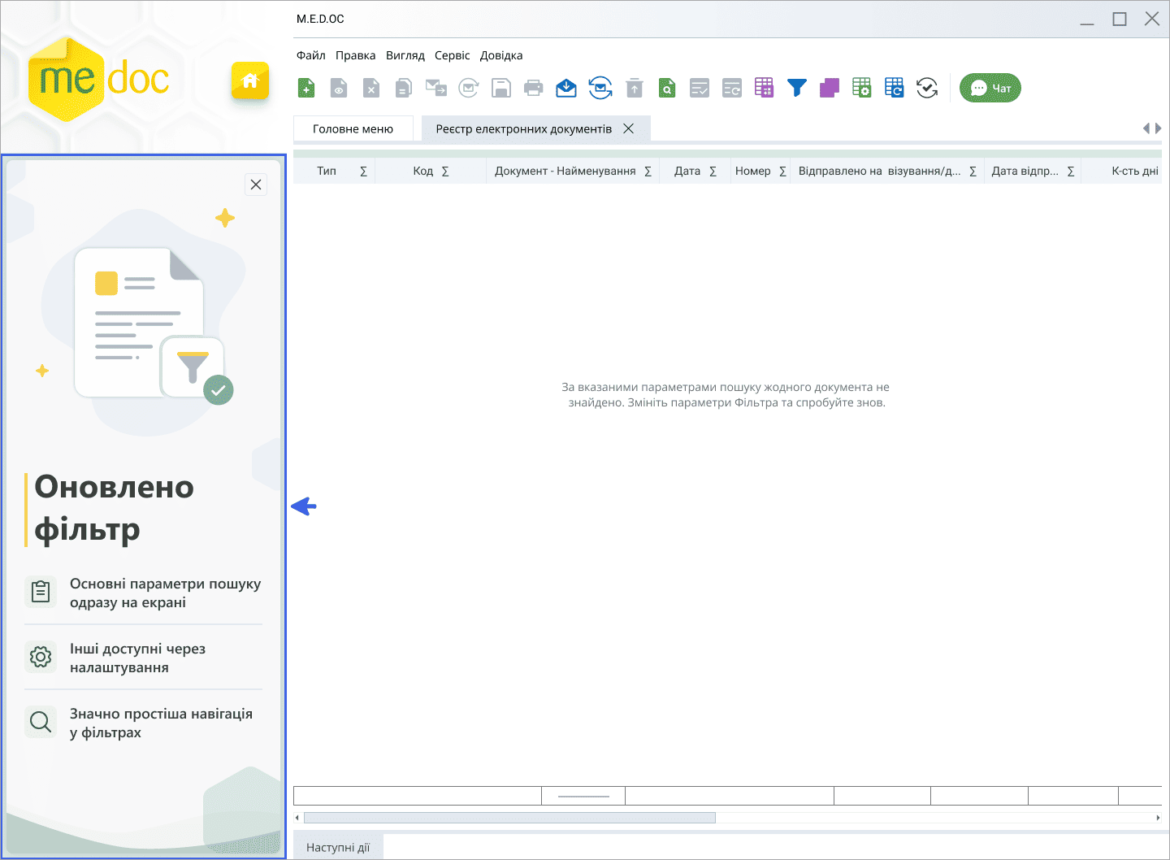
Task: Go to home via yellow house button
Action: (x=250, y=81)
